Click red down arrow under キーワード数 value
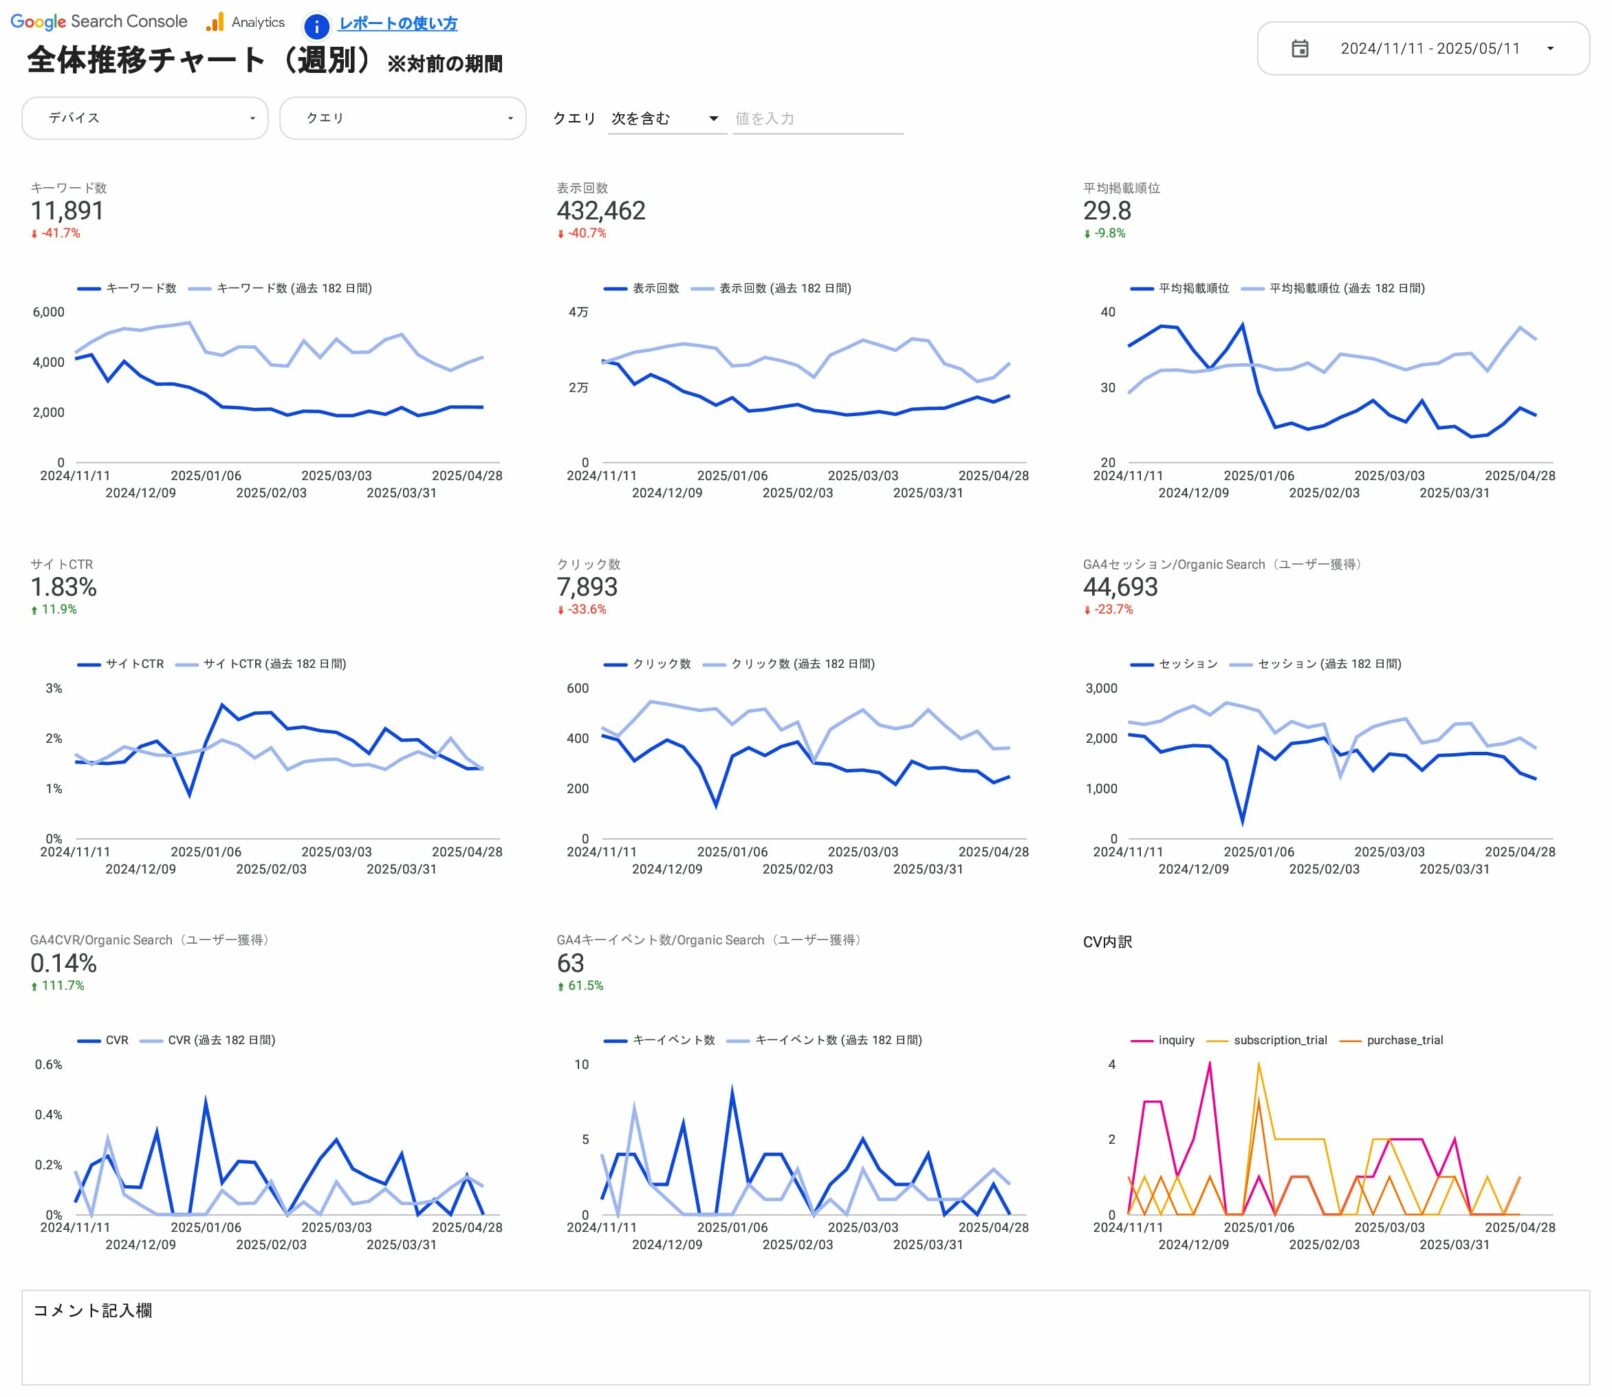This screenshot has height=1397, width=1612. click(34, 234)
